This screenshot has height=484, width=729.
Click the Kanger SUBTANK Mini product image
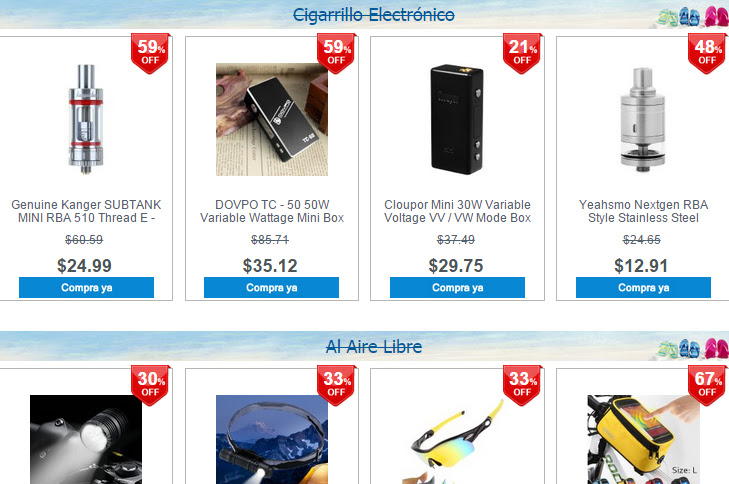(86, 119)
